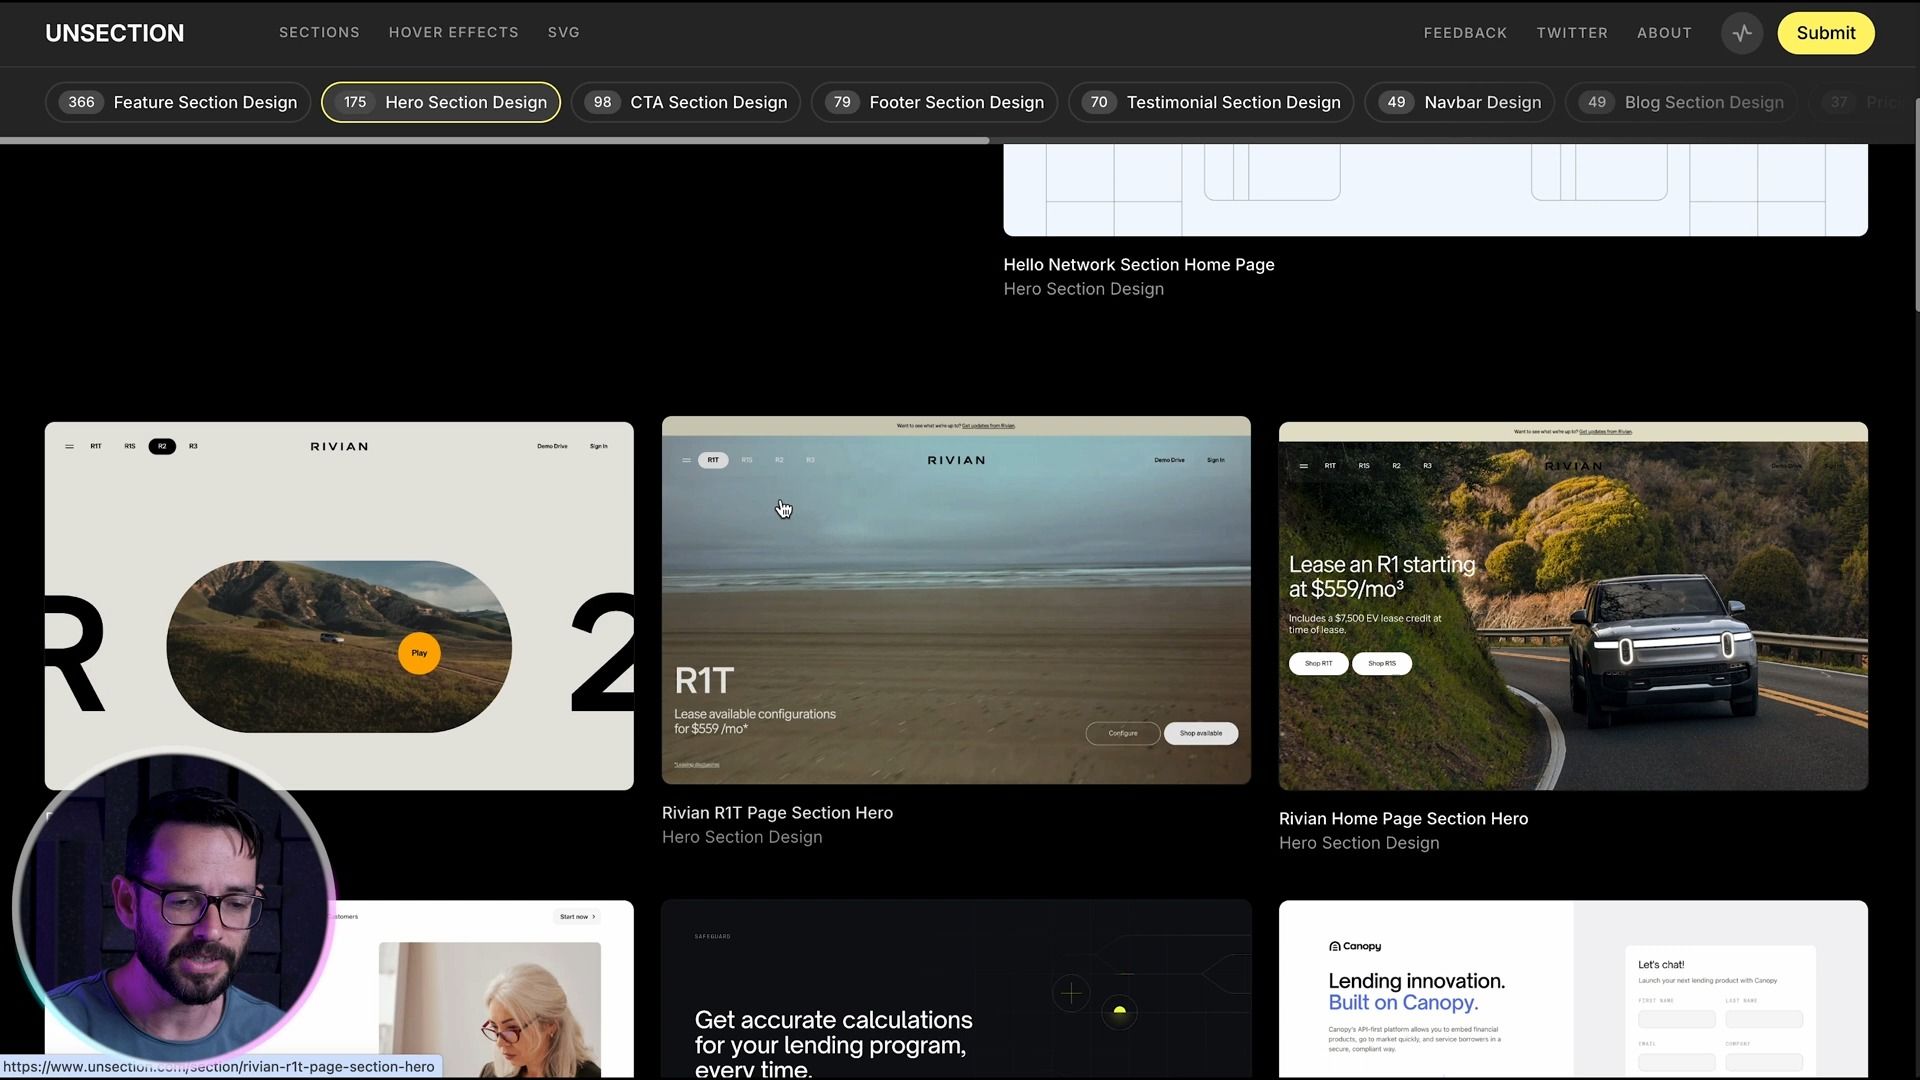Click orange Play button in R2 card

click(419, 653)
